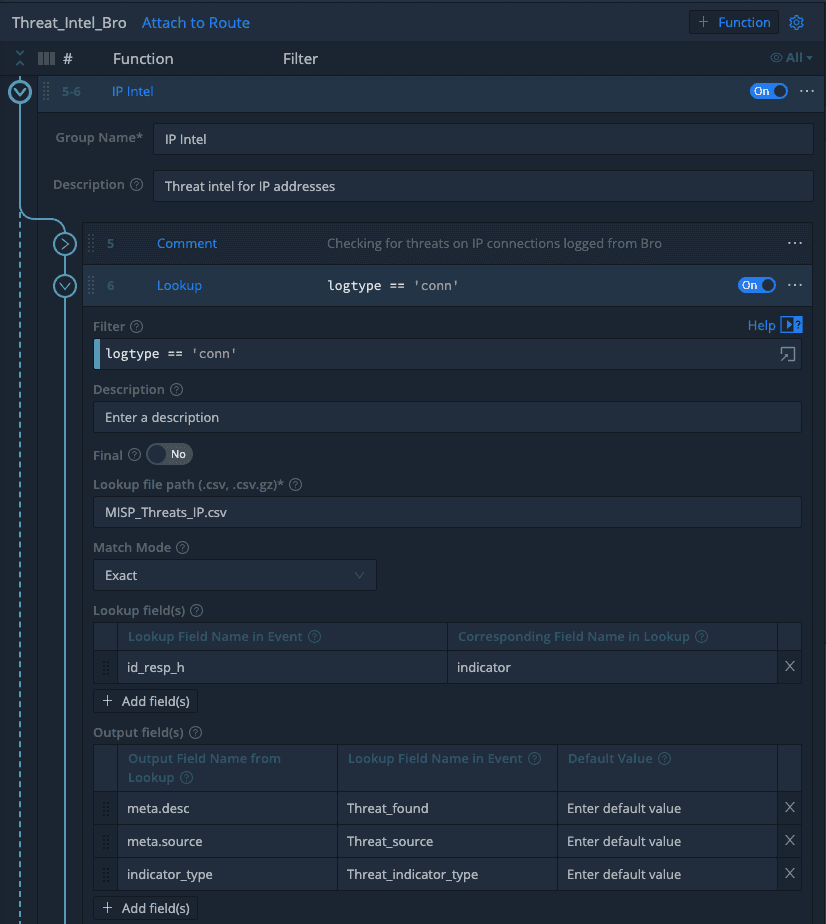Toggle the Final switch from No

[x=169, y=454]
